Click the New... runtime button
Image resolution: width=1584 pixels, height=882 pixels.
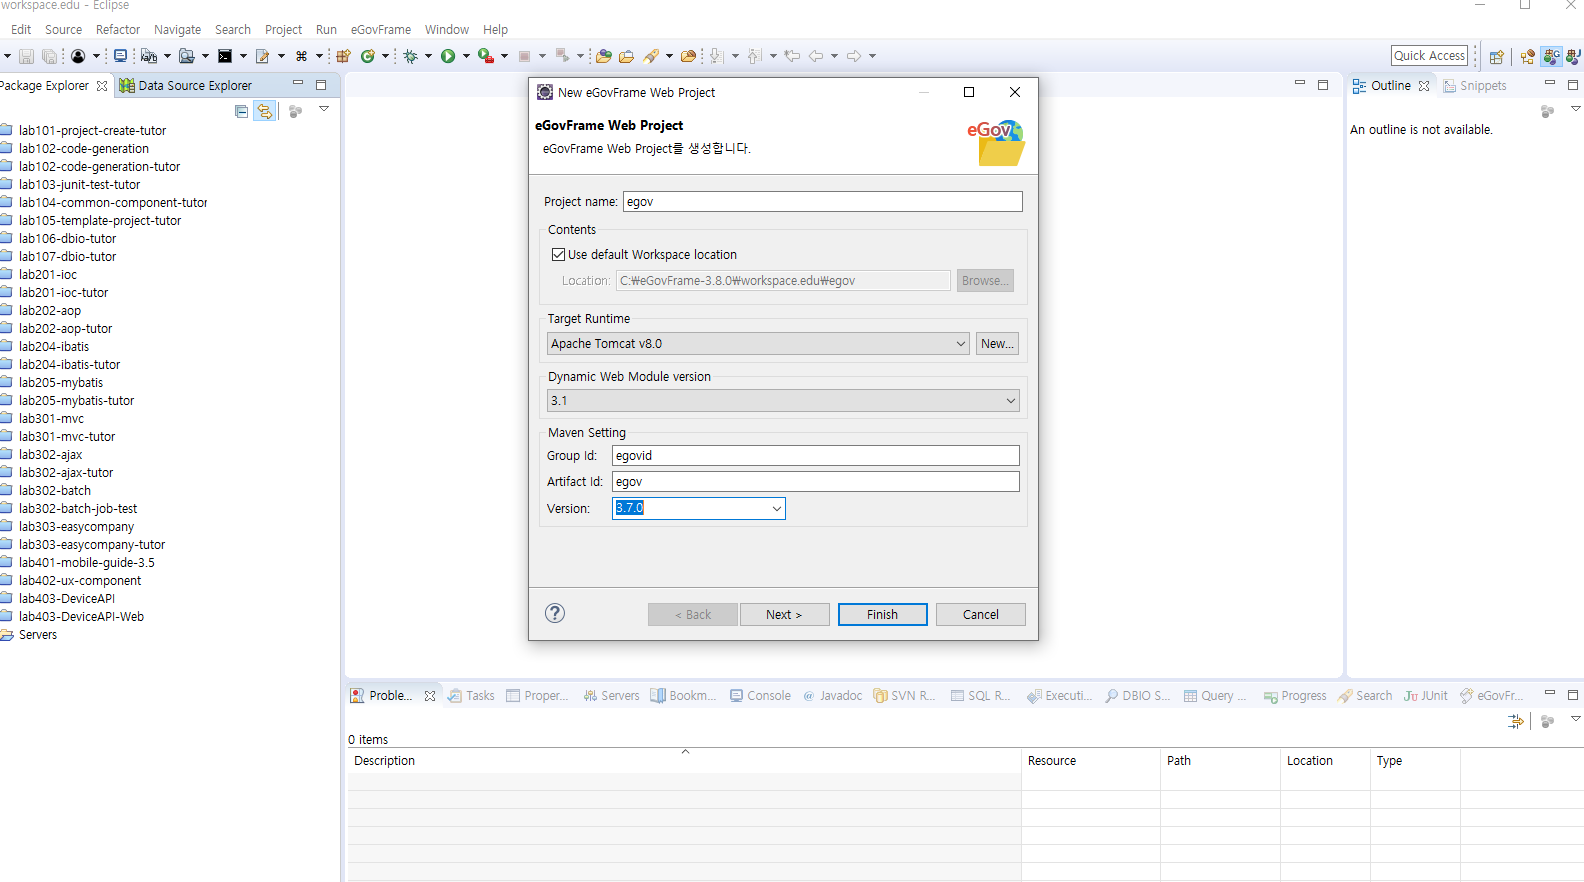coord(997,343)
